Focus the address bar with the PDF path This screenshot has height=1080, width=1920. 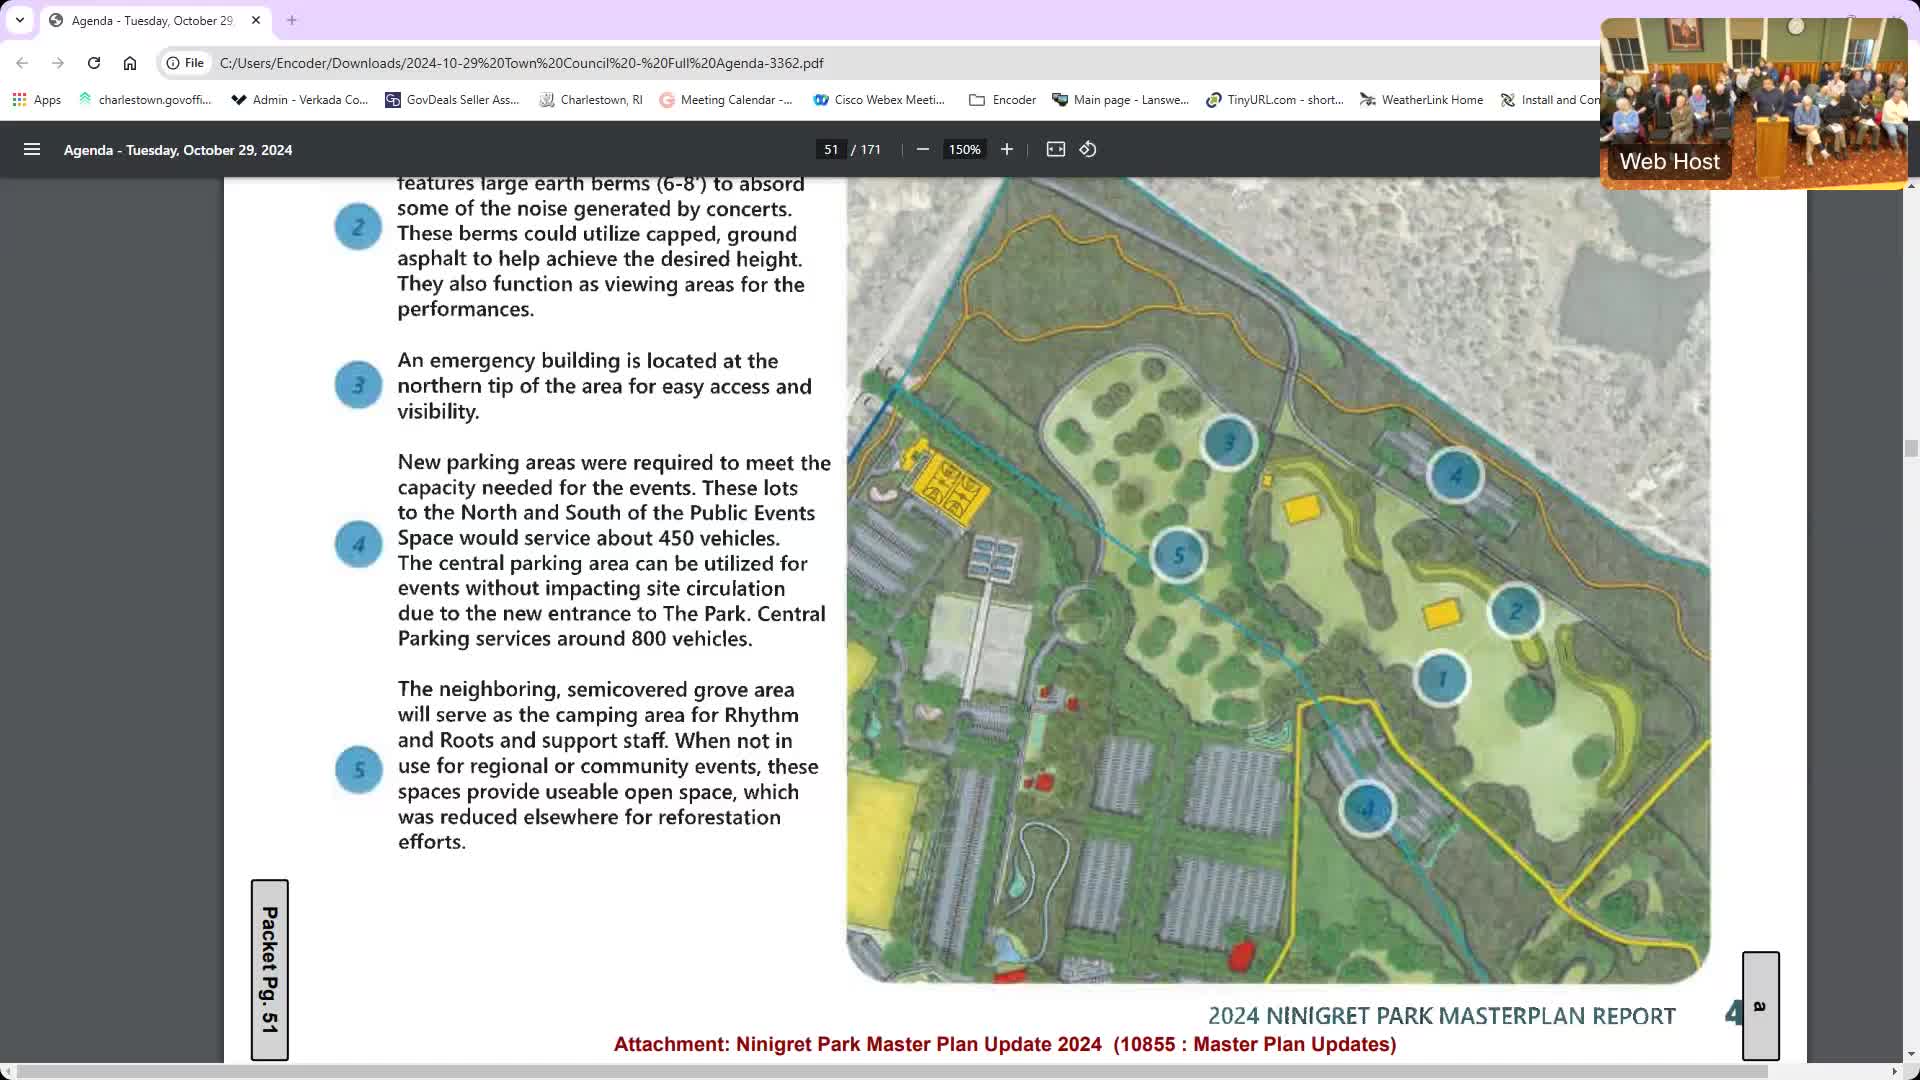point(880,63)
